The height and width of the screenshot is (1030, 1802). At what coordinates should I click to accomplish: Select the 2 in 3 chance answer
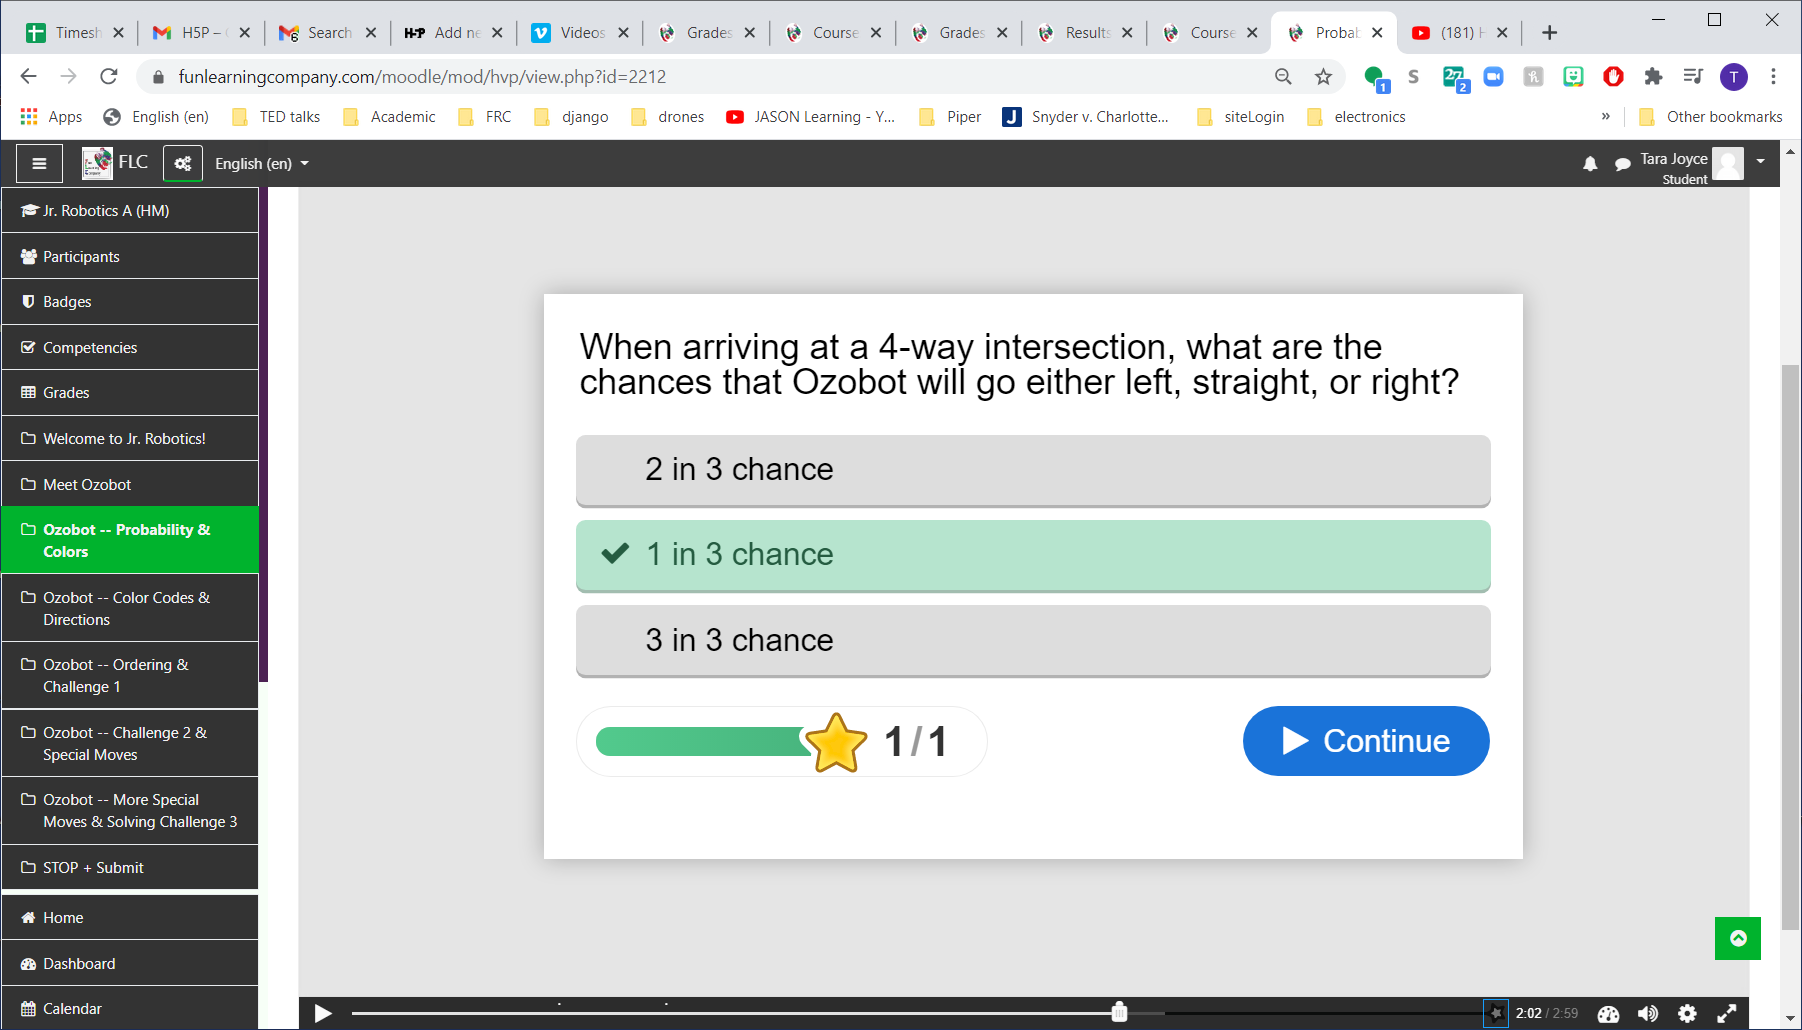[x=1033, y=470]
